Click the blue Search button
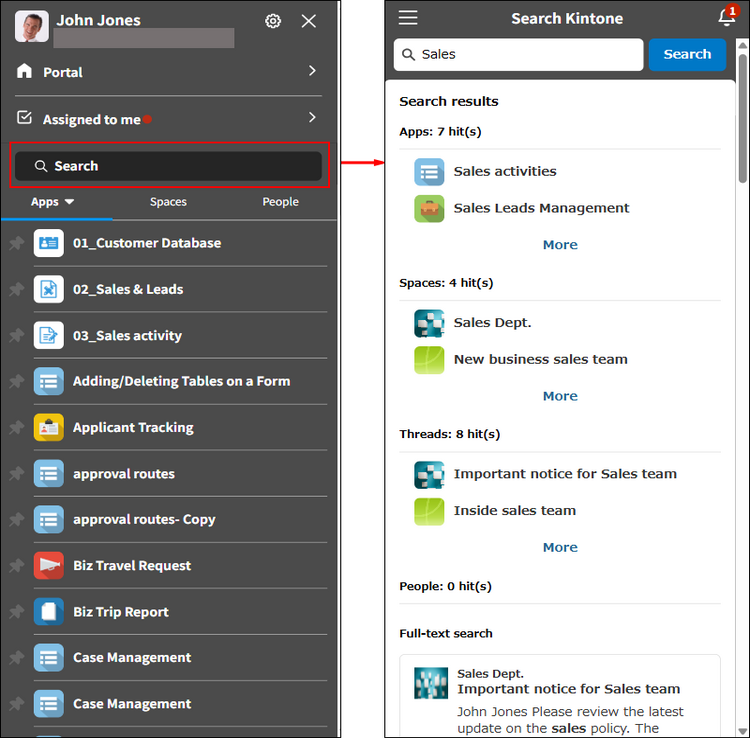750x738 pixels. [687, 55]
